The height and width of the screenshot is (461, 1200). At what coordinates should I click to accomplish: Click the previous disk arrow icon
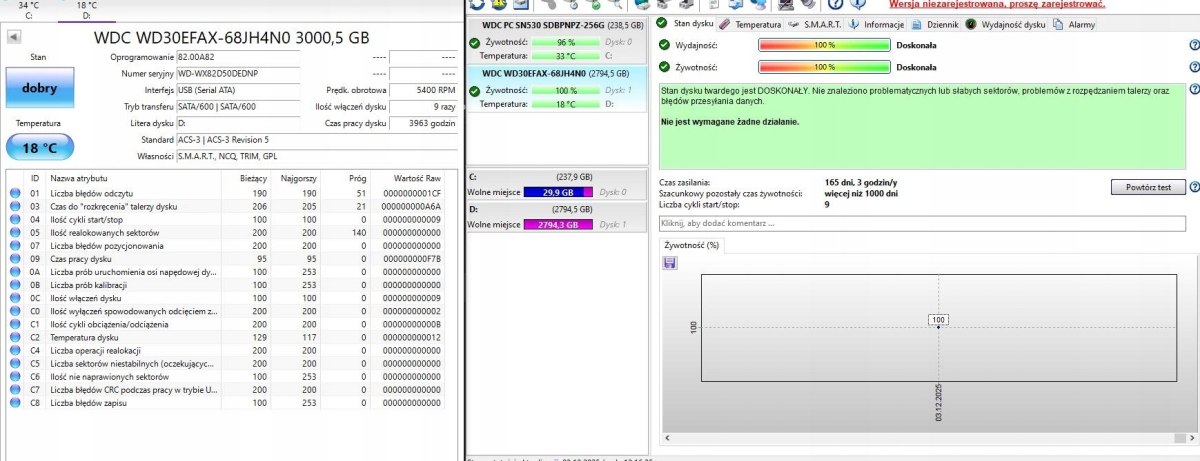tap(15, 38)
